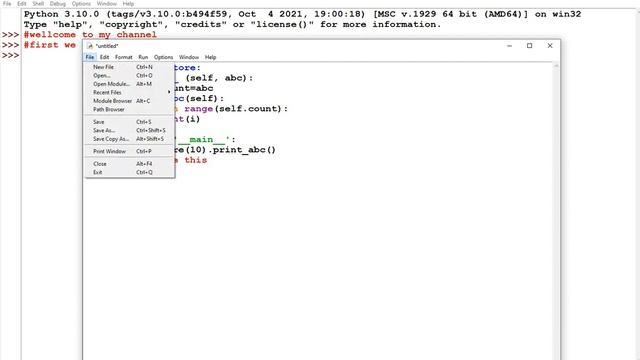
Task: Open the Edit menu in Shell window
Action: (x=22, y=4)
